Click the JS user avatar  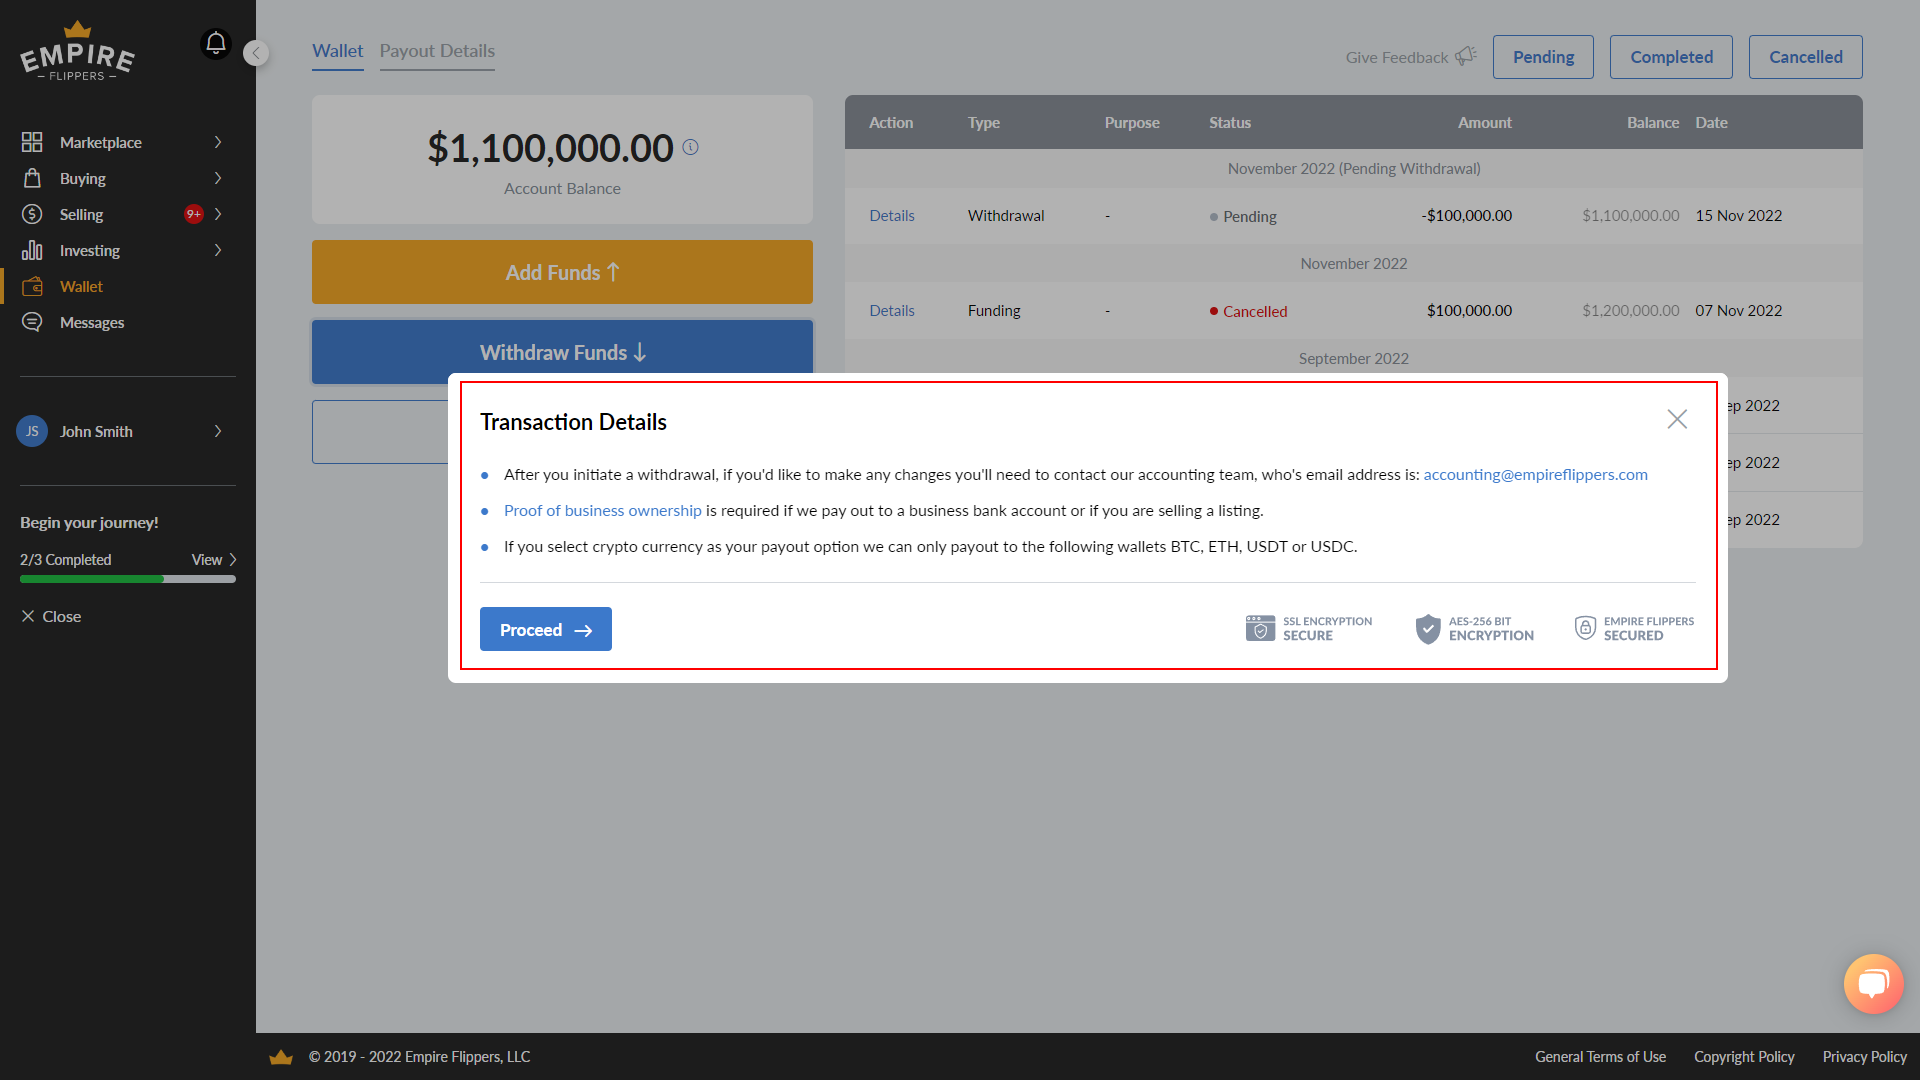coord(32,431)
